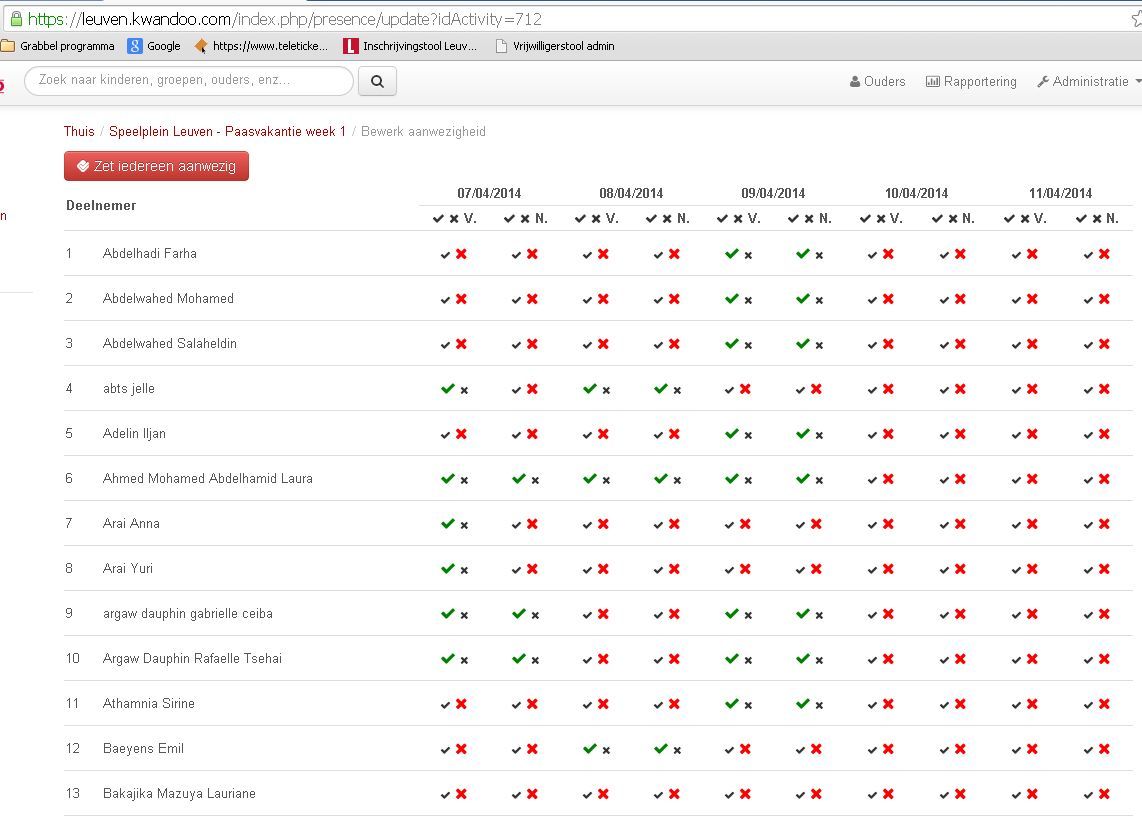Viewport: 1142px width, 816px height.
Task: Click the search magnifier button
Action: (x=377, y=81)
